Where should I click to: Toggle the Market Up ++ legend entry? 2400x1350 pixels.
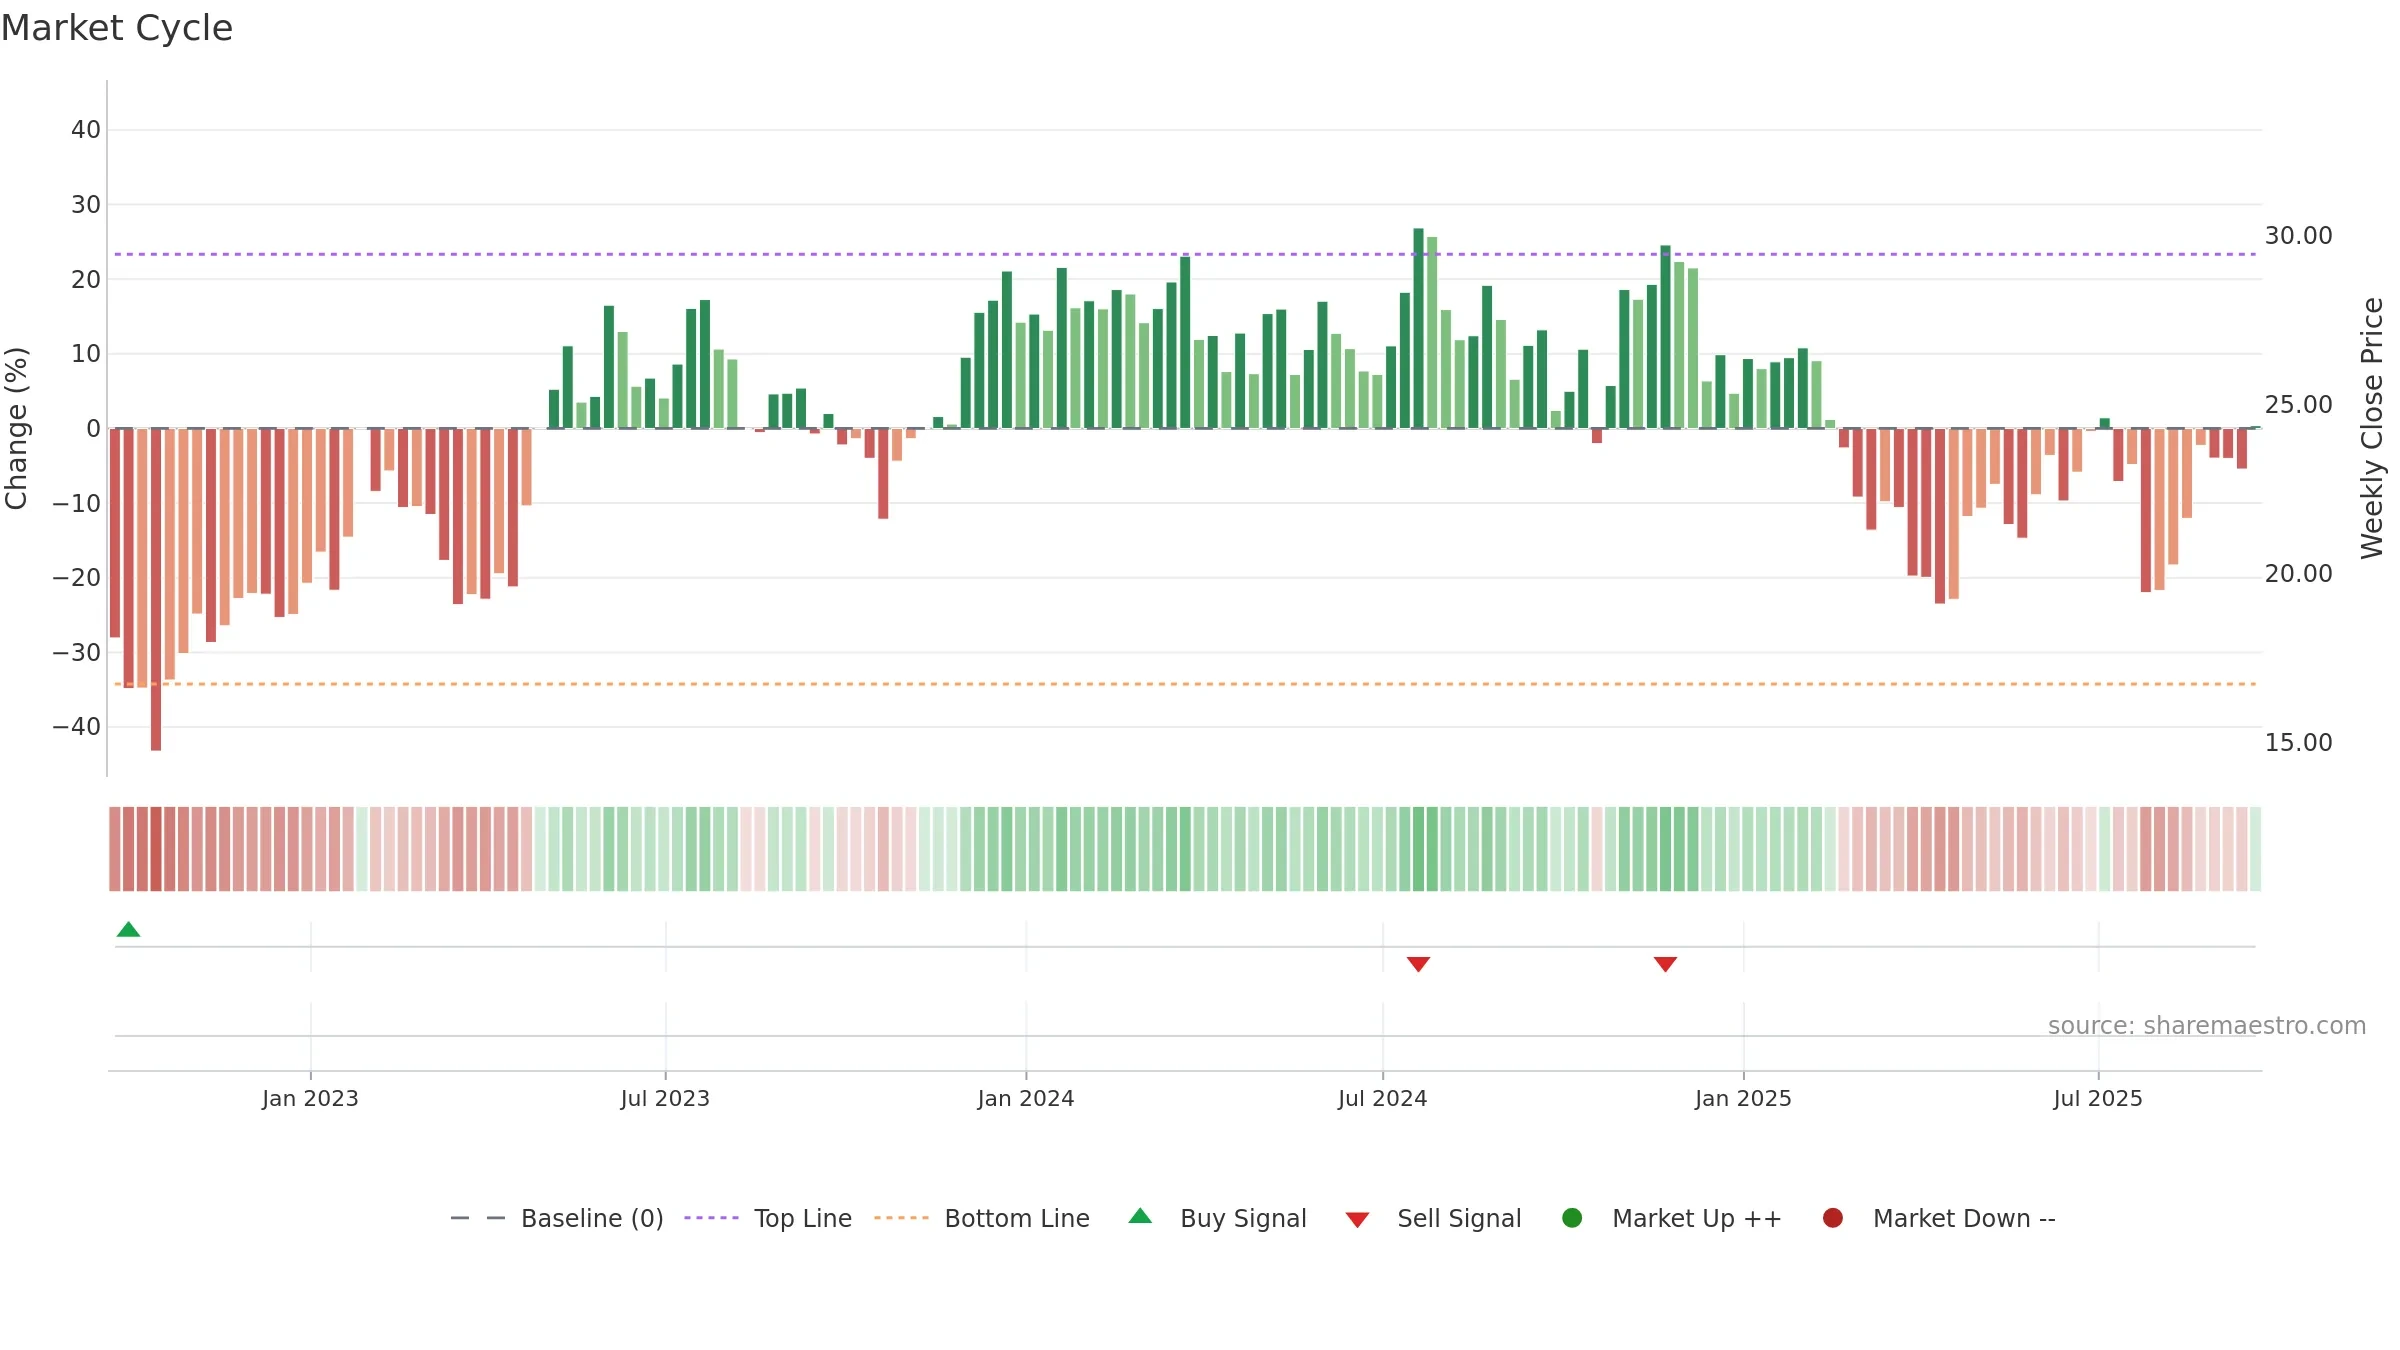click(x=1671, y=1218)
